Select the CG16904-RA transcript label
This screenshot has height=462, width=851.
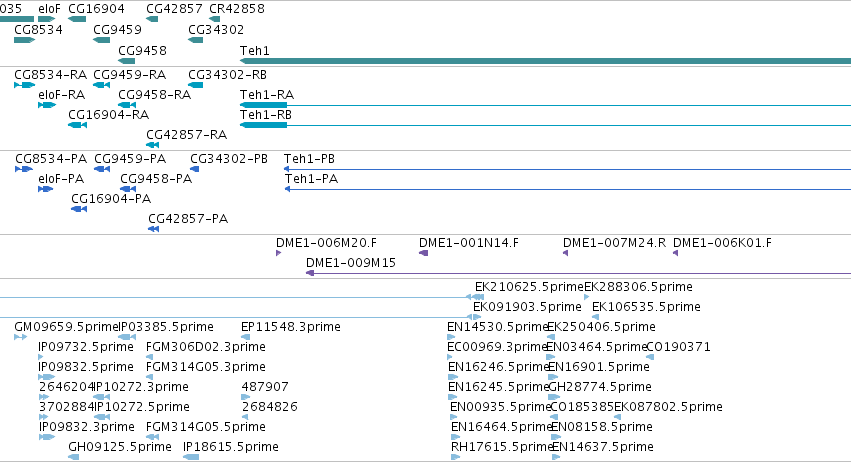[108, 115]
